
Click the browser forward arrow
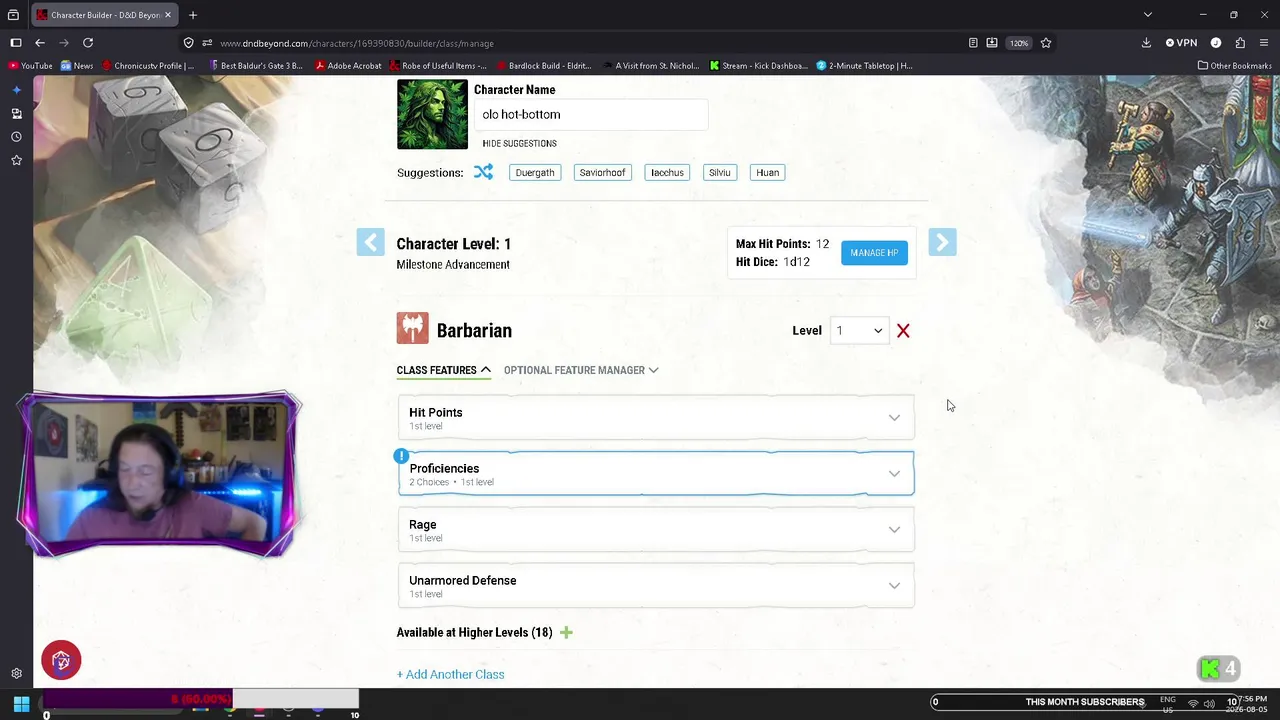(x=64, y=43)
